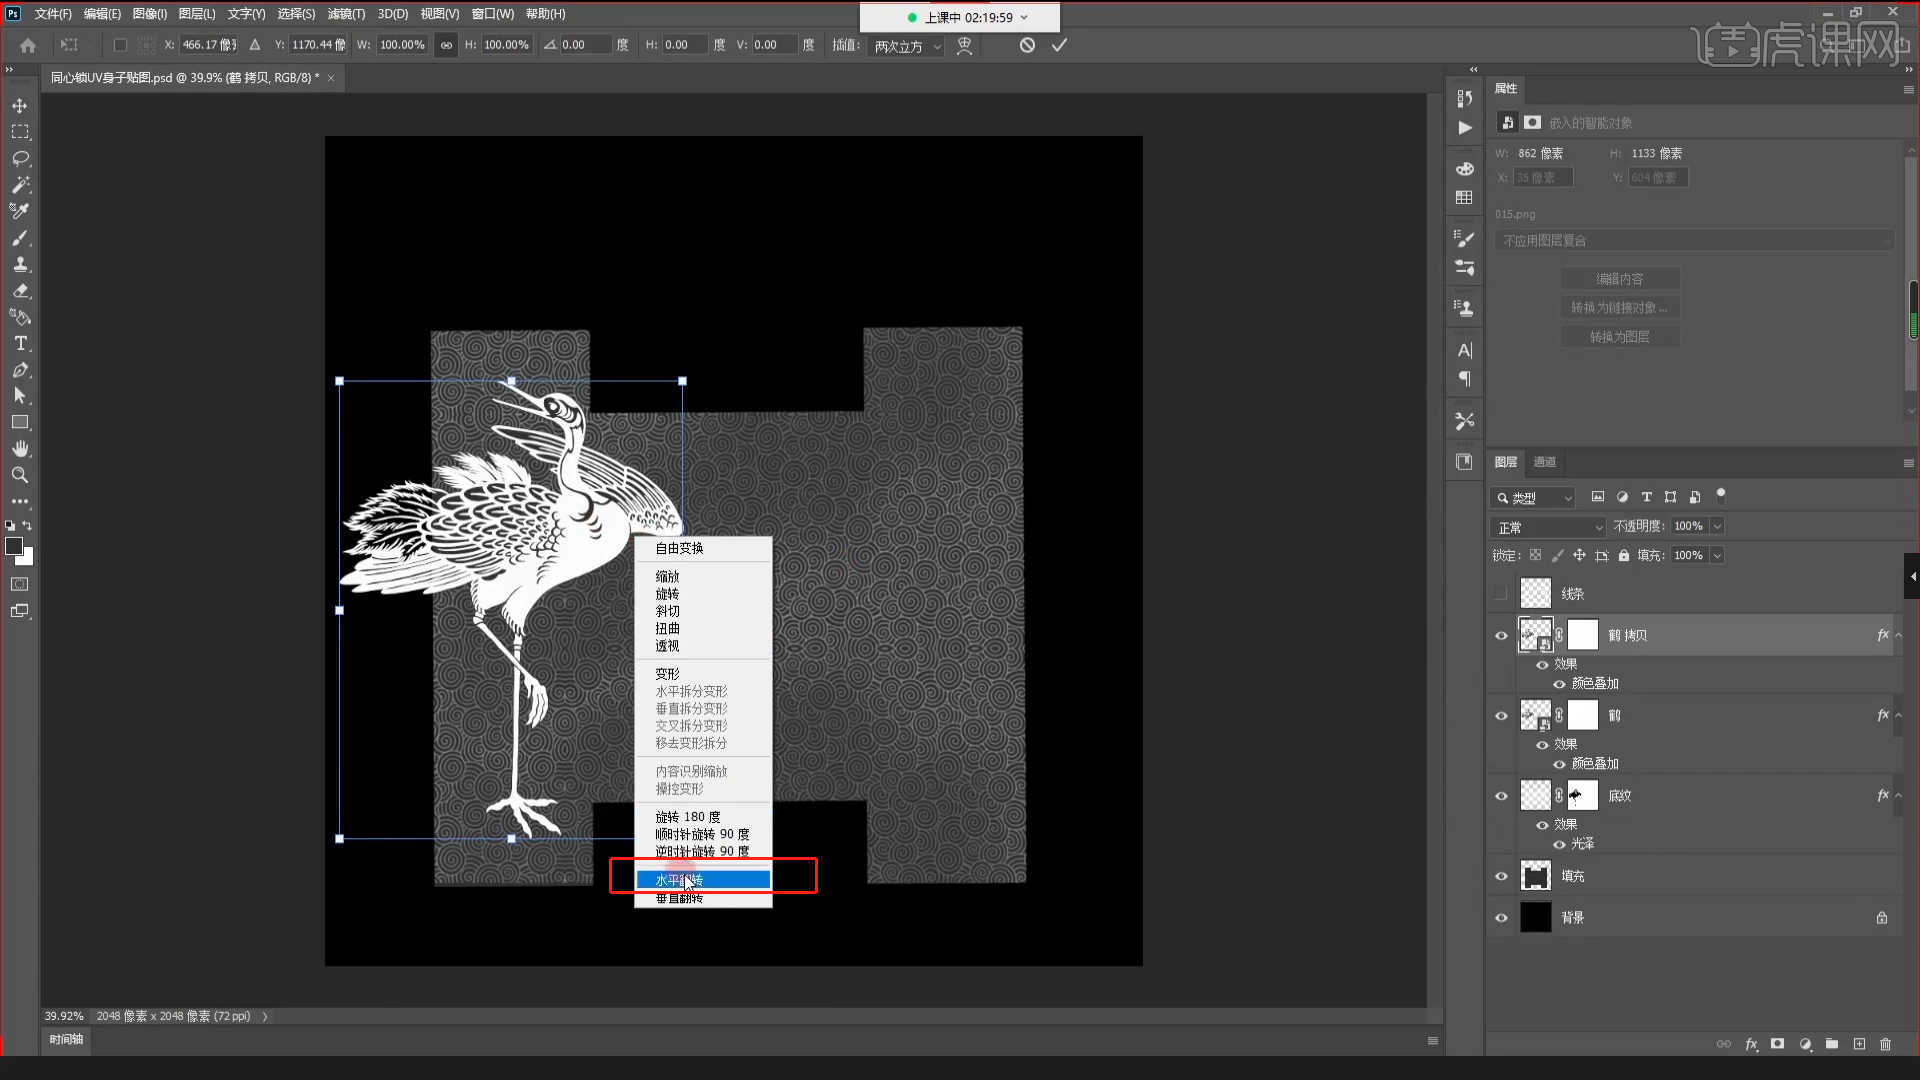Viewport: 1920px width, 1080px height.
Task: Select the 填充 layer thumbnail
Action: tap(1535, 876)
